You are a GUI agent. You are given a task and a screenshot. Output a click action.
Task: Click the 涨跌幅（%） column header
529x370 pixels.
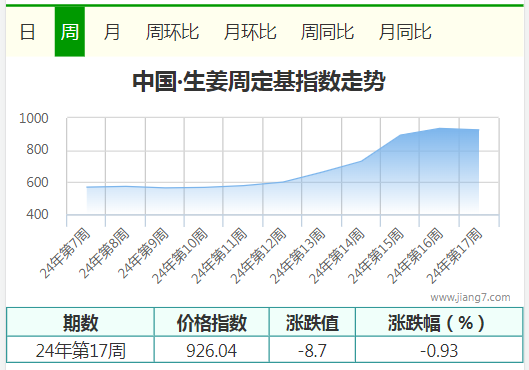coord(439,323)
